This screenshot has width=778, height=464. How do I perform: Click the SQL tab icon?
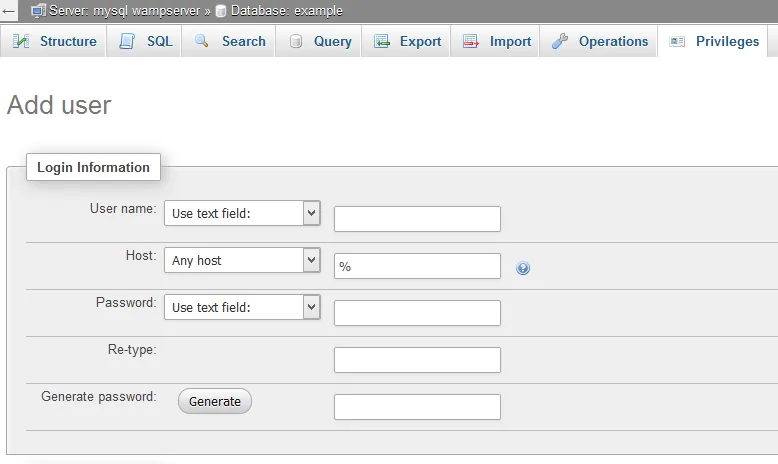[127, 42]
